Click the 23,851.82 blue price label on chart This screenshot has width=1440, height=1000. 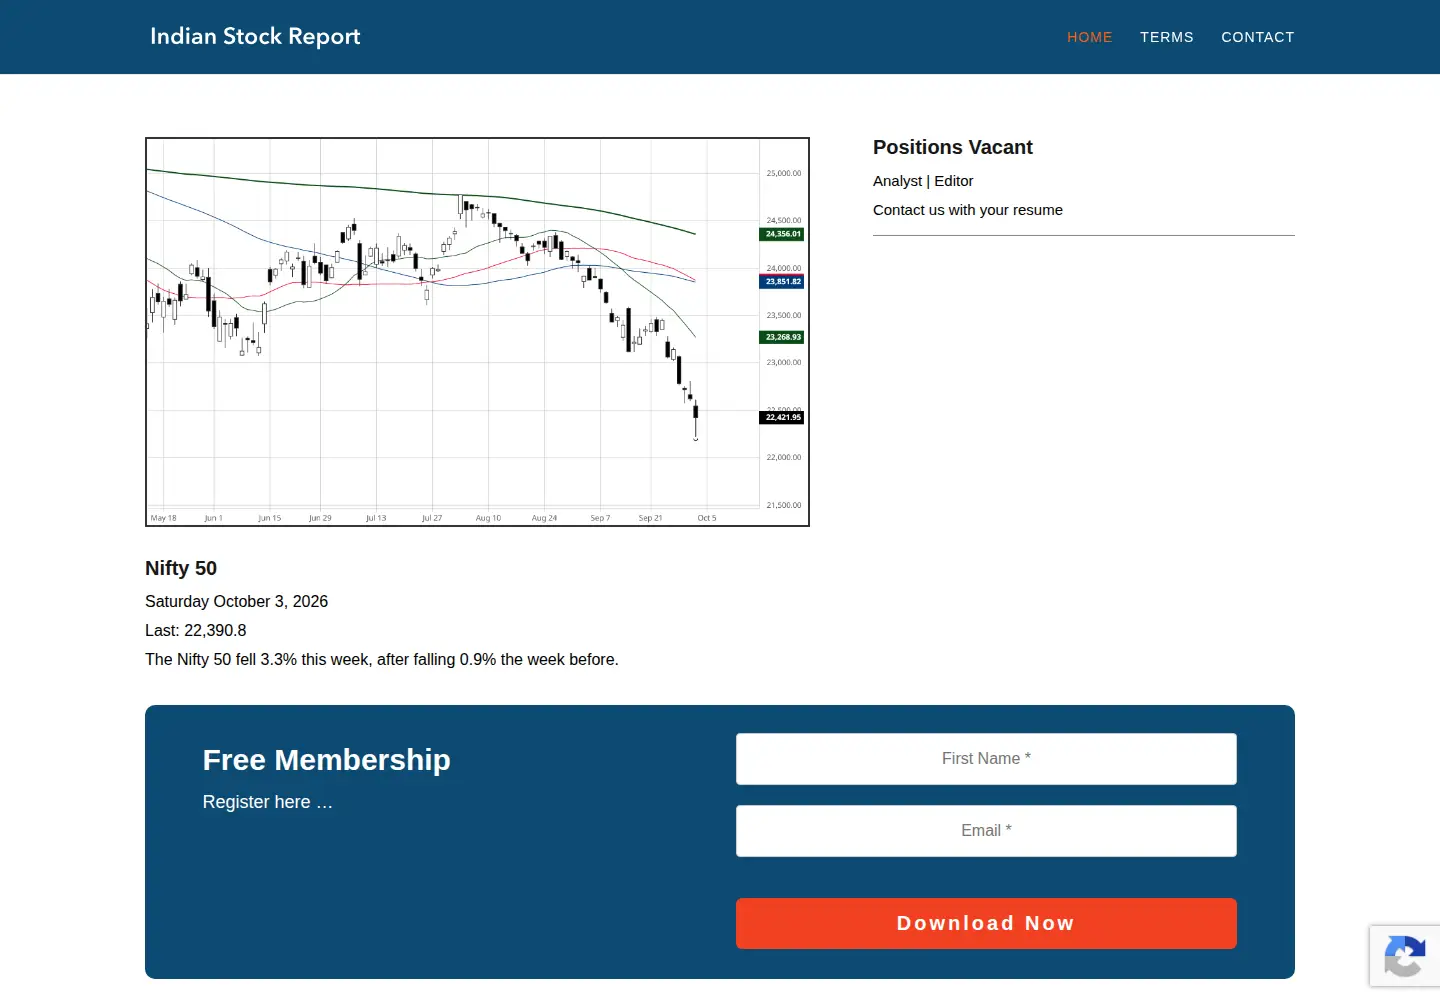tap(782, 282)
